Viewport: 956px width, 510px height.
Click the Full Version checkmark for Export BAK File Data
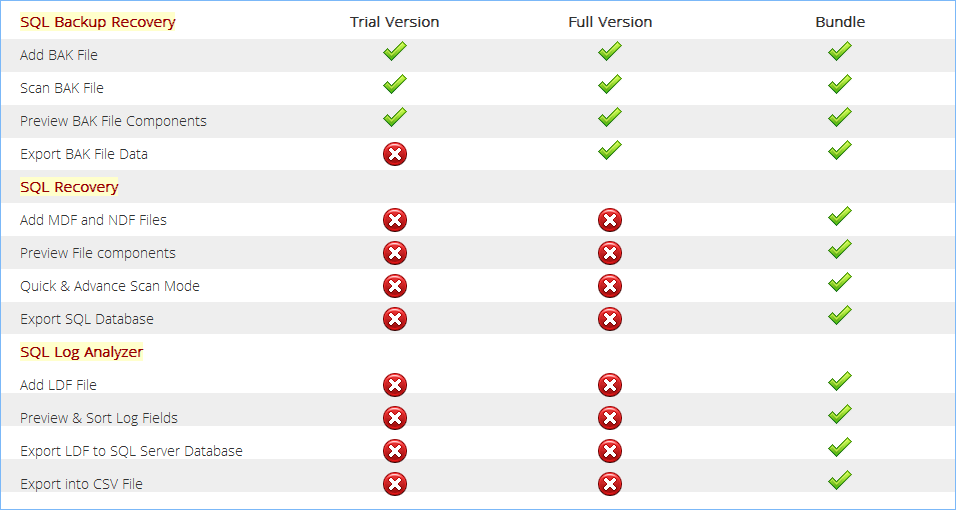(x=610, y=150)
